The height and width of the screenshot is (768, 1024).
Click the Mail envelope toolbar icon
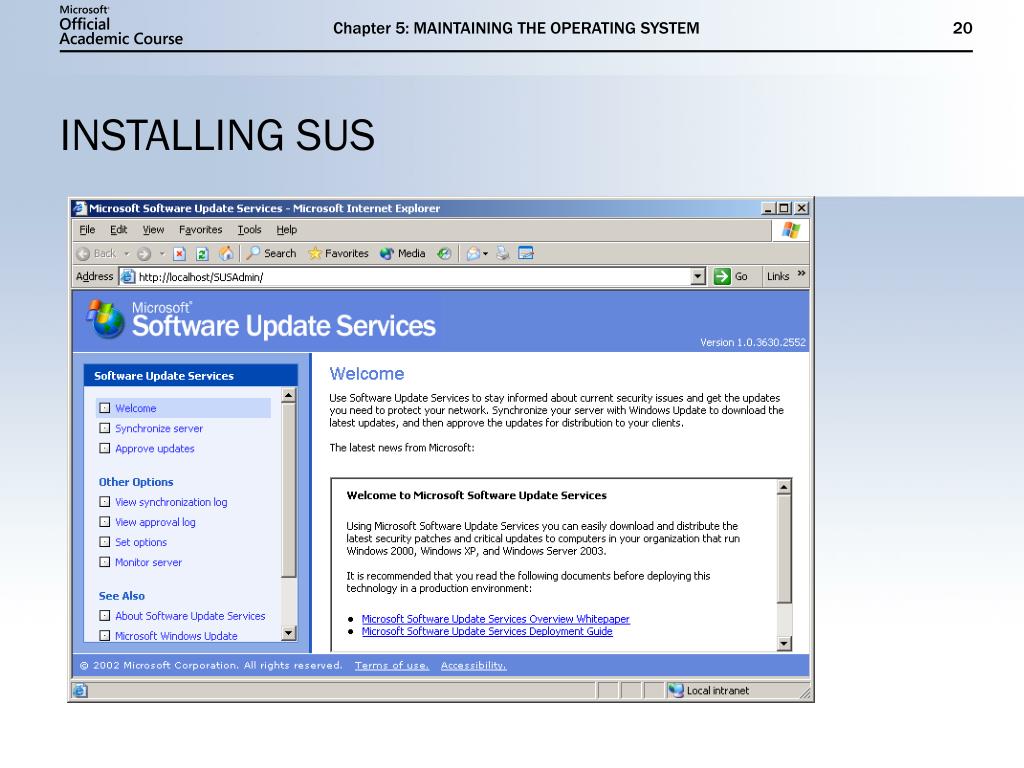click(473, 253)
